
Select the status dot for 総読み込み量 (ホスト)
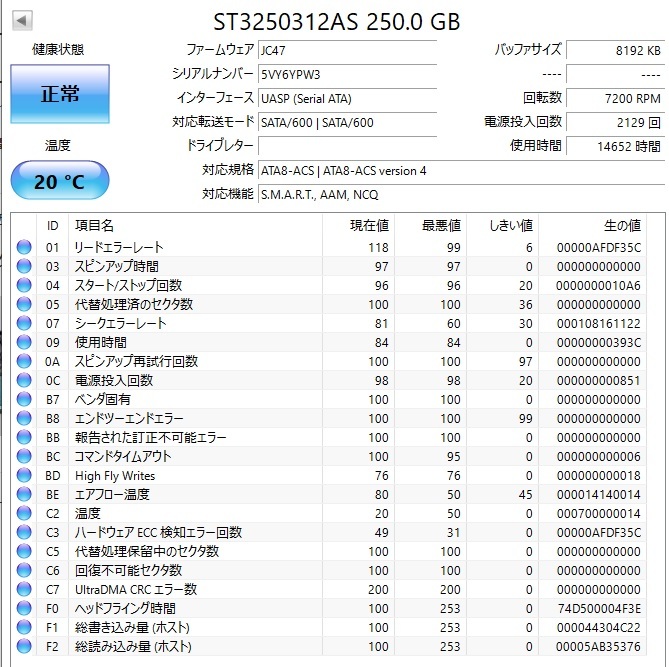point(24,646)
